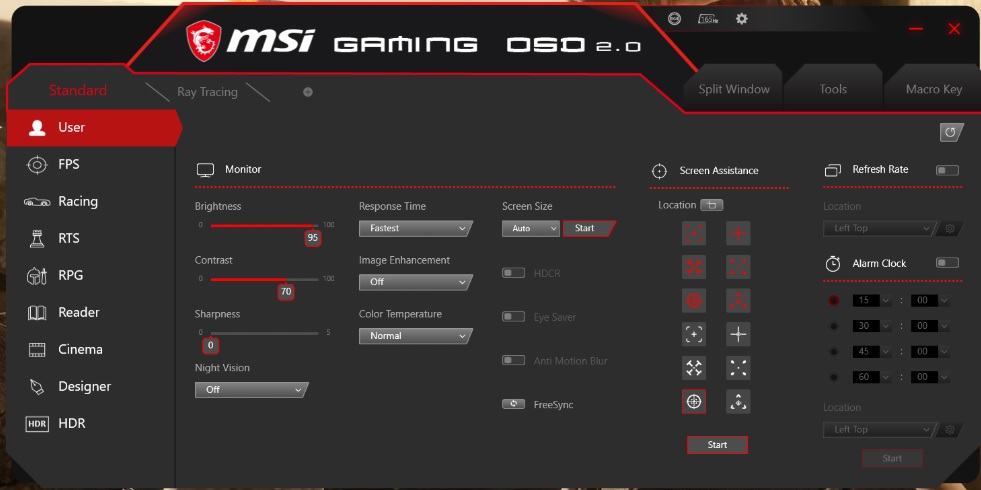981x490 pixels.
Task: Open gear beside Refresh Rate location dropdown
Action: pos(950,228)
